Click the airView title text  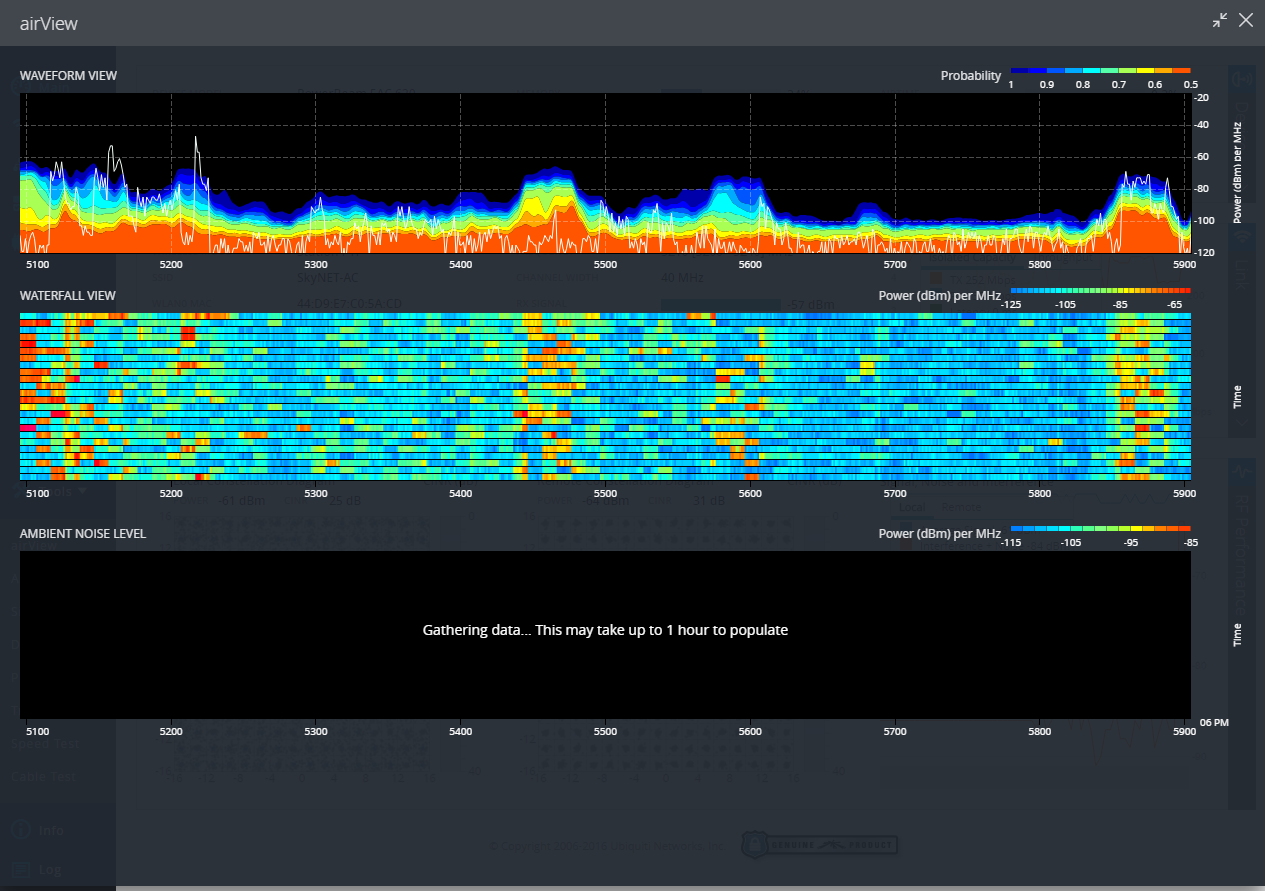pos(49,24)
